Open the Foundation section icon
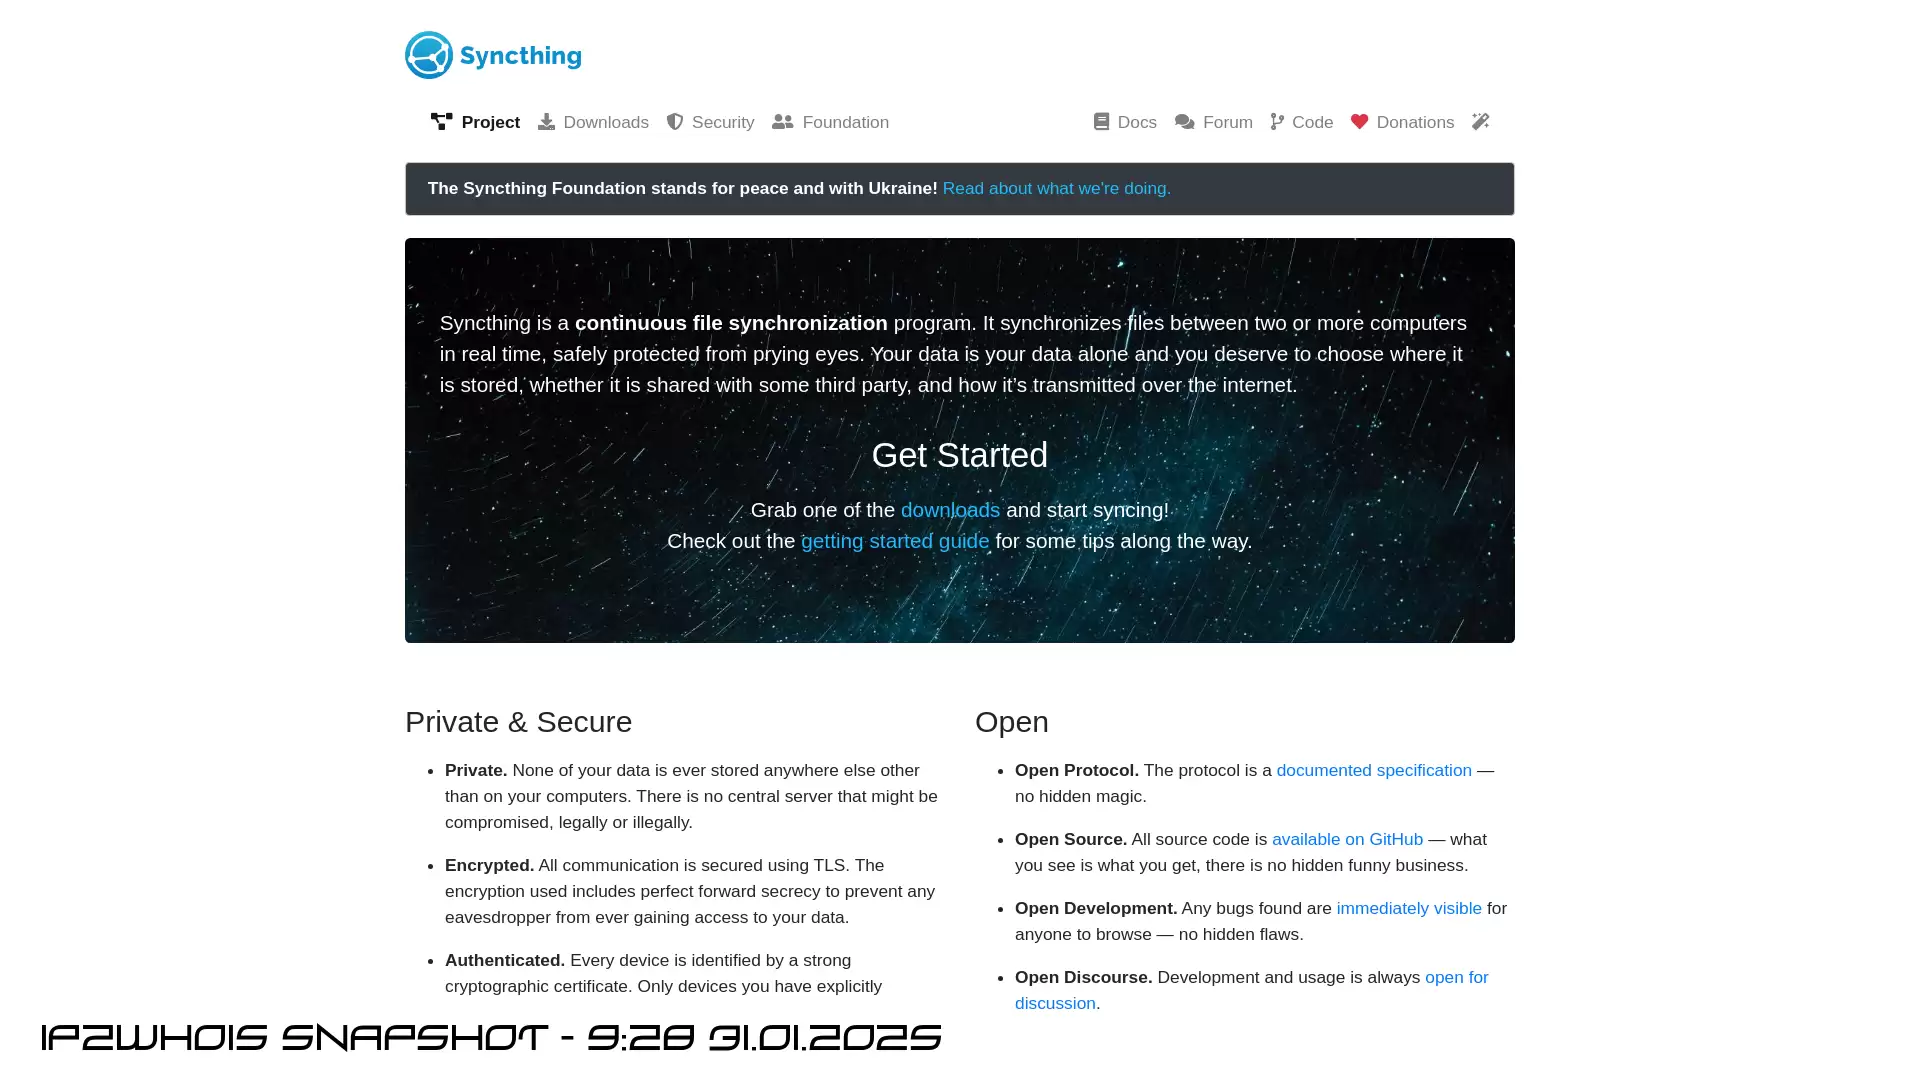Viewport: 1920px width, 1080px height. click(x=781, y=121)
